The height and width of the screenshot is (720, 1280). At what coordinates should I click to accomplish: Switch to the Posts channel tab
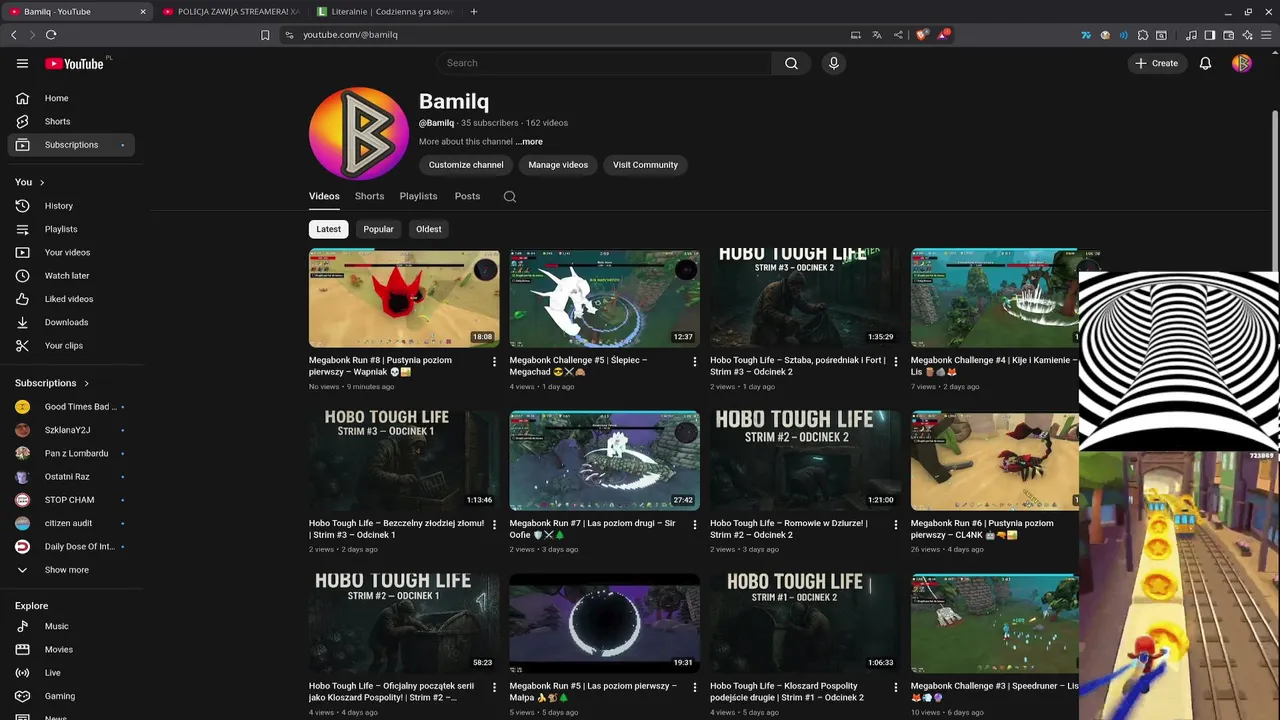coord(467,196)
